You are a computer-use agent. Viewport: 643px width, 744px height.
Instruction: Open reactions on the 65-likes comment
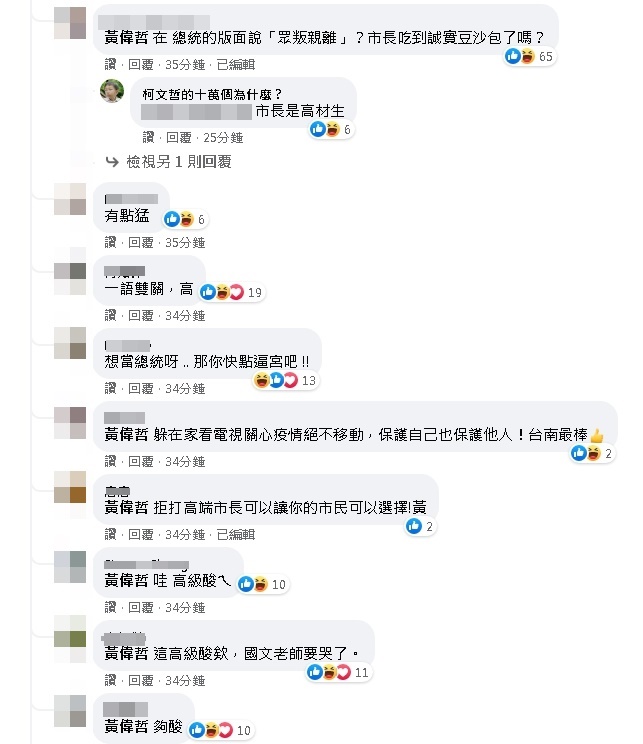pyautogui.click(x=529, y=56)
